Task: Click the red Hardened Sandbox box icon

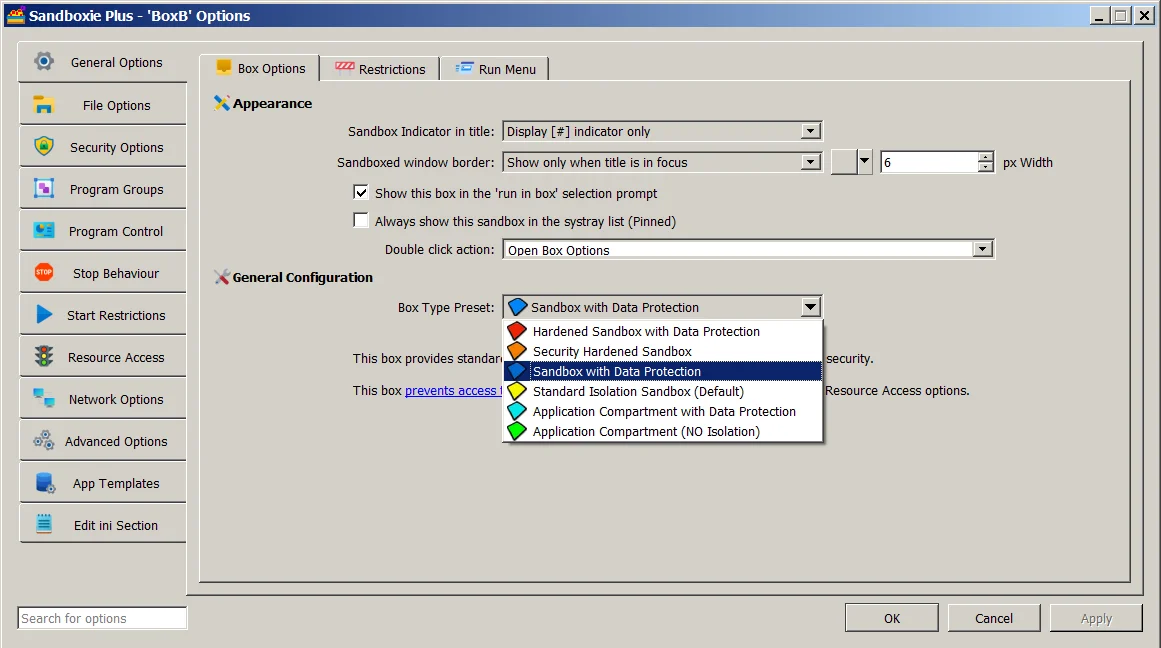Action: click(x=517, y=330)
